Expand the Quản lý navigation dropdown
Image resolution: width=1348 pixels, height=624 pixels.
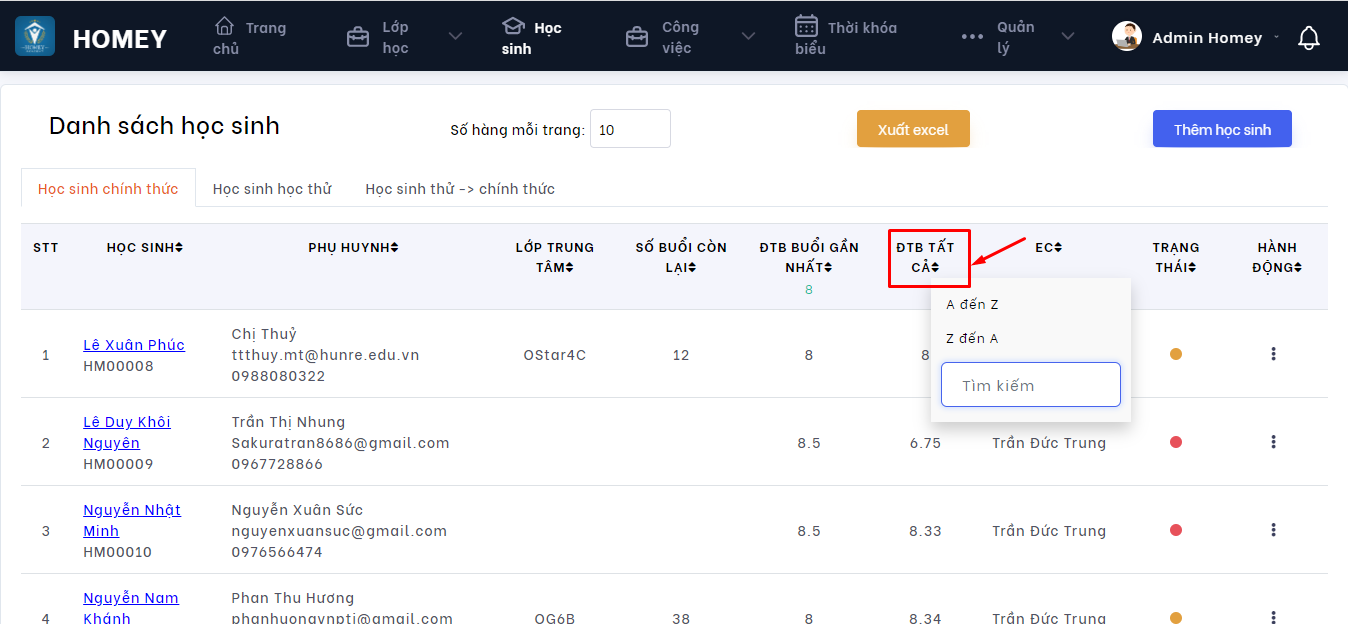click(1067, 37)
